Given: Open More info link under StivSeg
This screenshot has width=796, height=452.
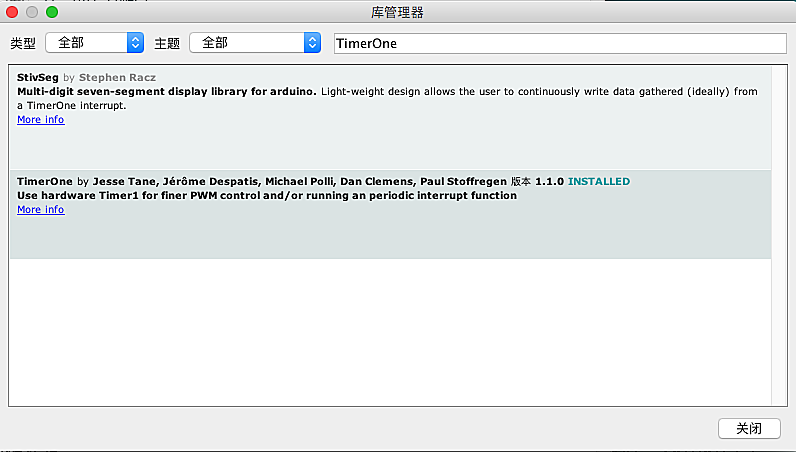Looking at the screenshot, I should click(x=40, y=120).
